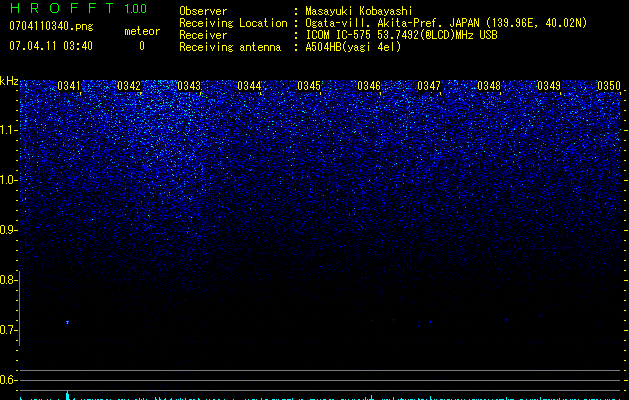Click the 0342 time marker

129,86
